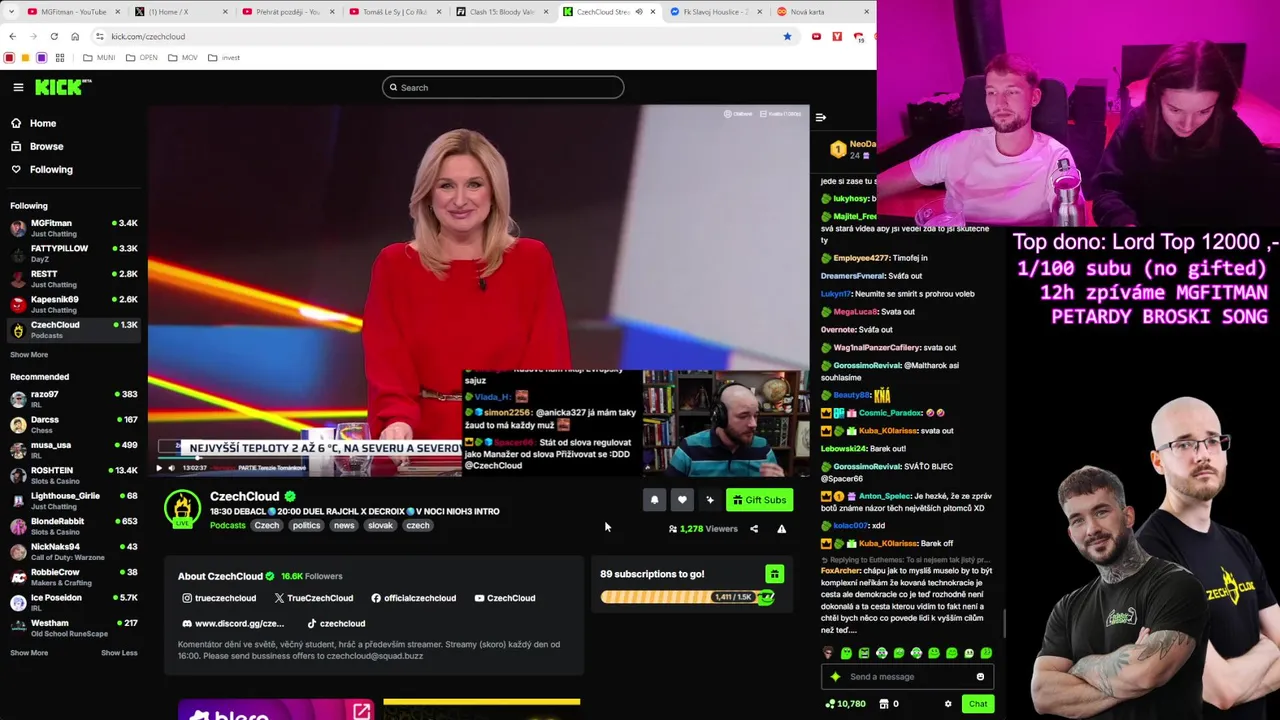Click the Podcasts category link

[x=227, y=525]
